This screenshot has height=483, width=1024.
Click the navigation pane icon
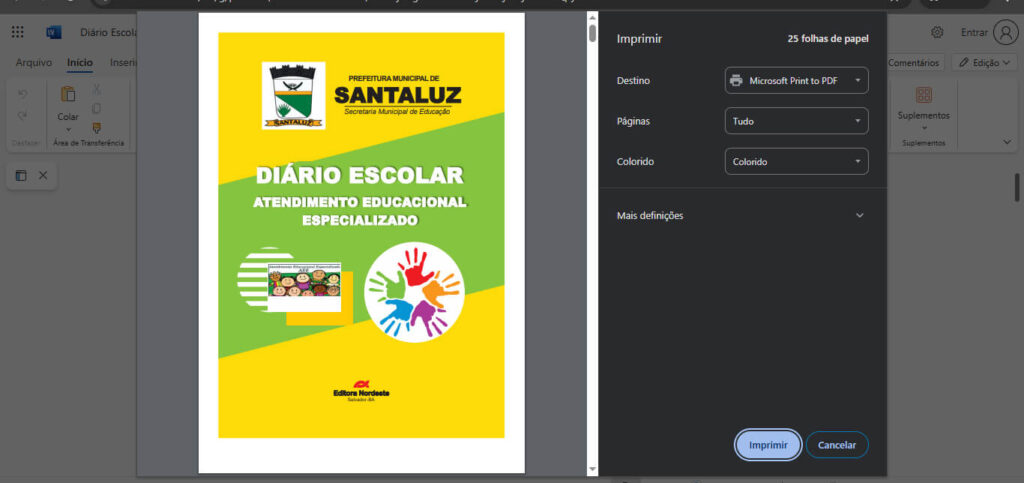coord(21,176)
